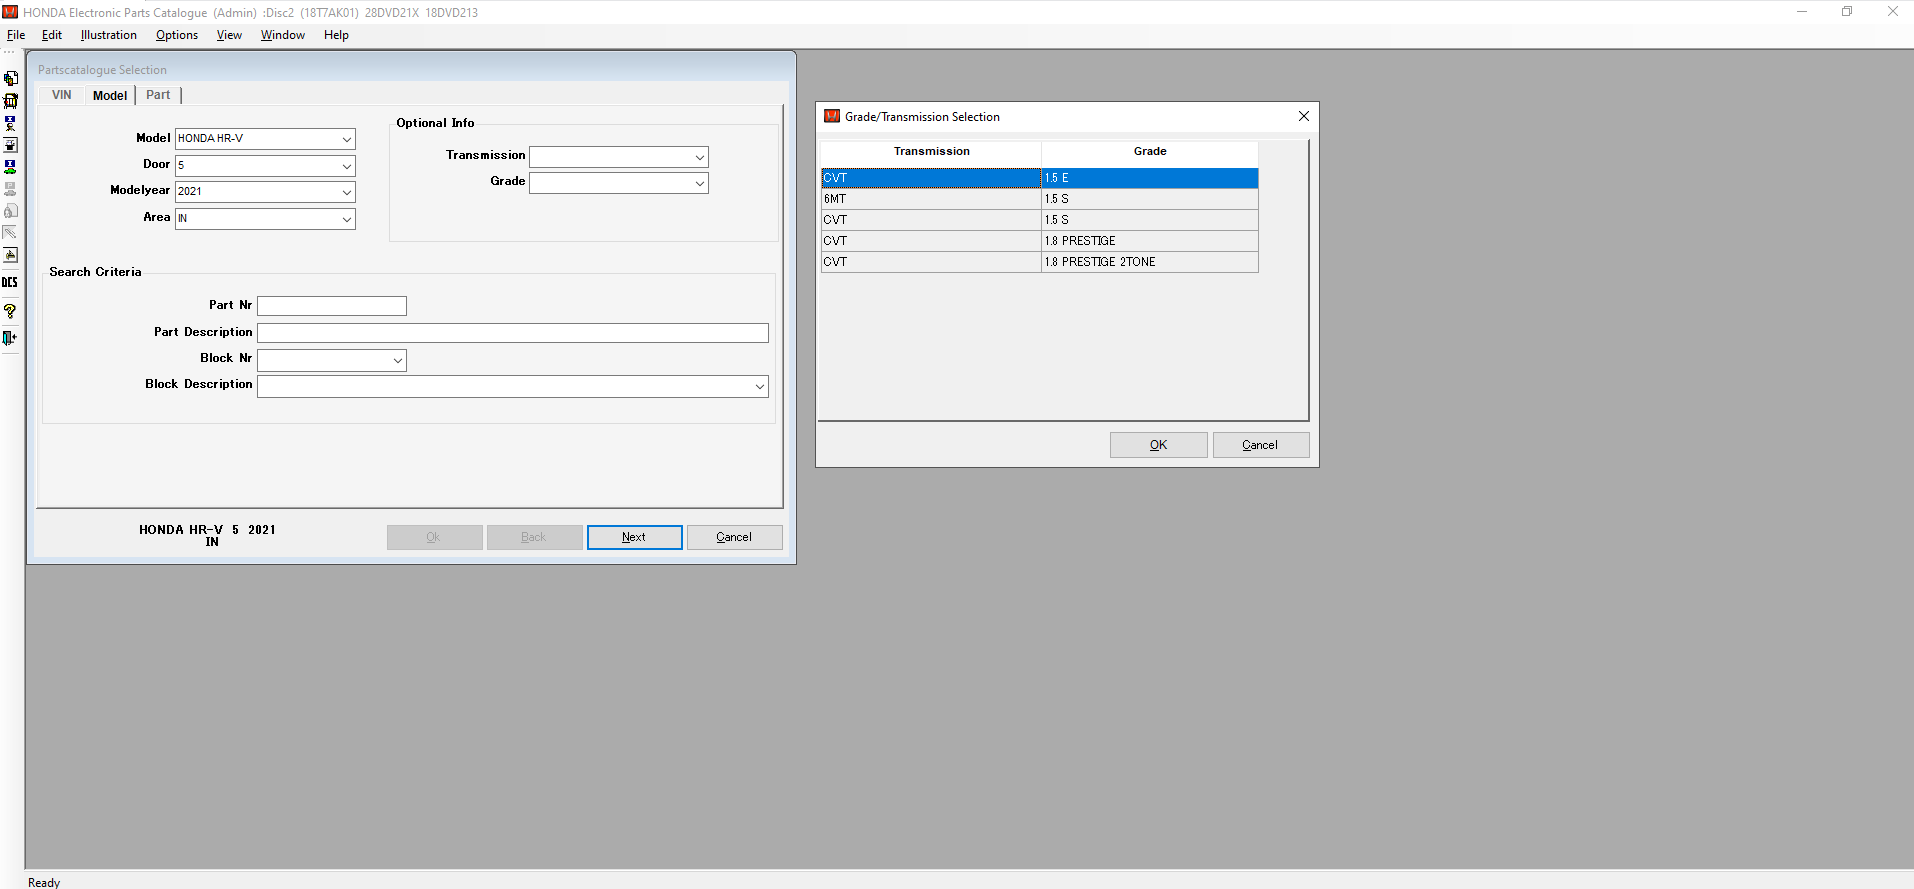1914x889 pixels.
Task: Expand the Block Nr dropdown
Action: tap(397, 360)
